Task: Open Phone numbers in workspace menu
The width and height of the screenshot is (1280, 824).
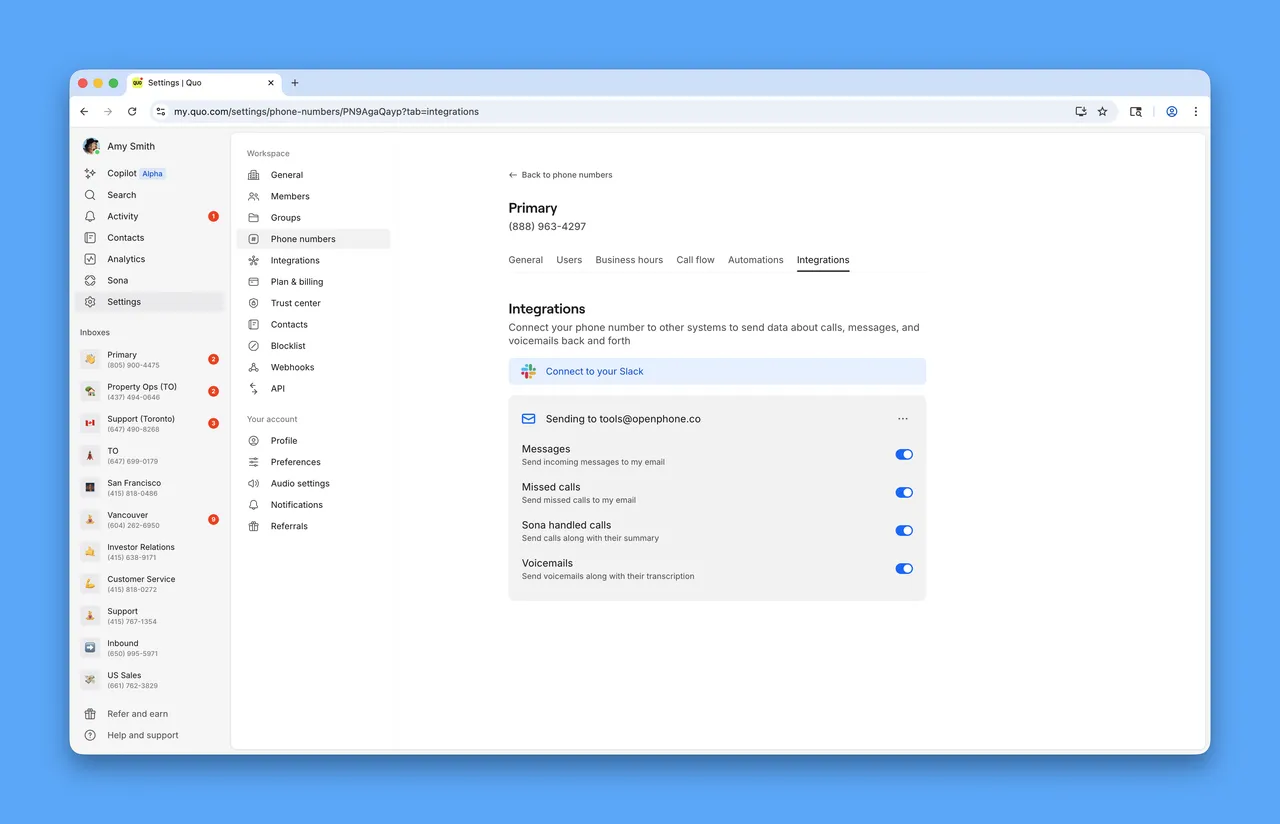Action: [x=313, y=239]
